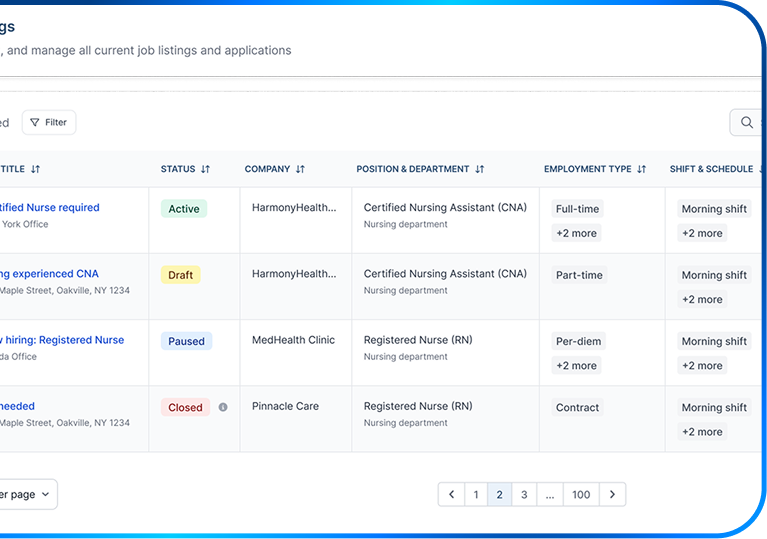This screenshot has height=539, width=767.
Task: Expand '+2 more' under Full-time
Action: pyautogui.click(x=576, y=233)
